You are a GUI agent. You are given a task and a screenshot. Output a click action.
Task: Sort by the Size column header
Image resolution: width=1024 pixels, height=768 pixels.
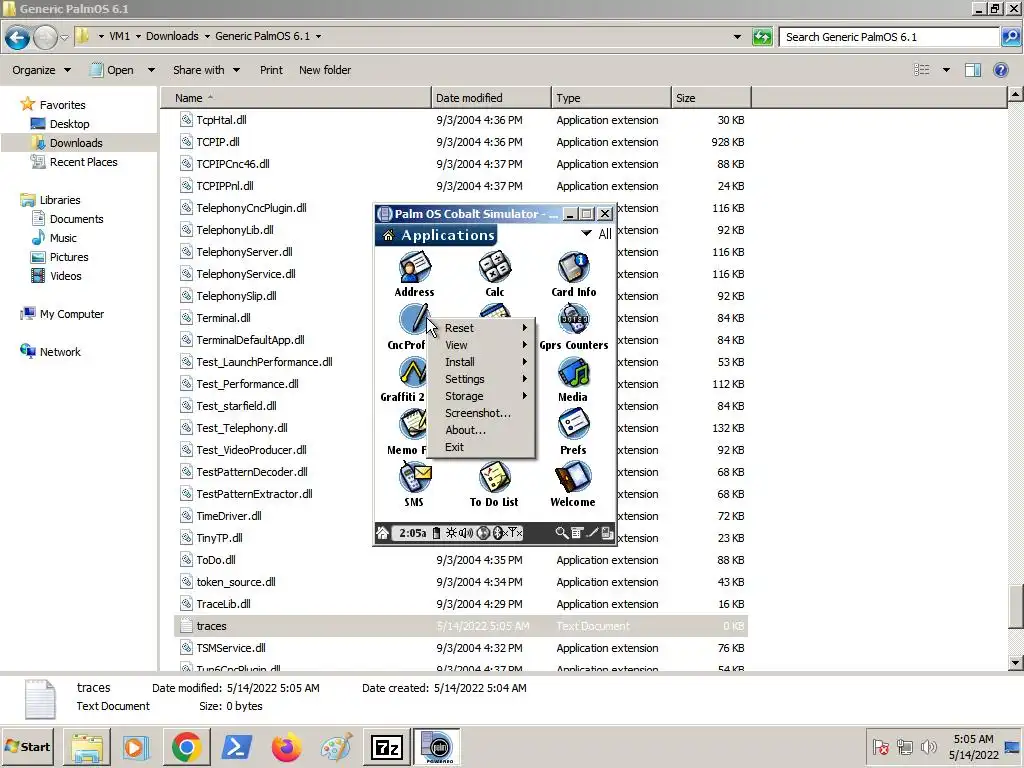coord(711,98)
